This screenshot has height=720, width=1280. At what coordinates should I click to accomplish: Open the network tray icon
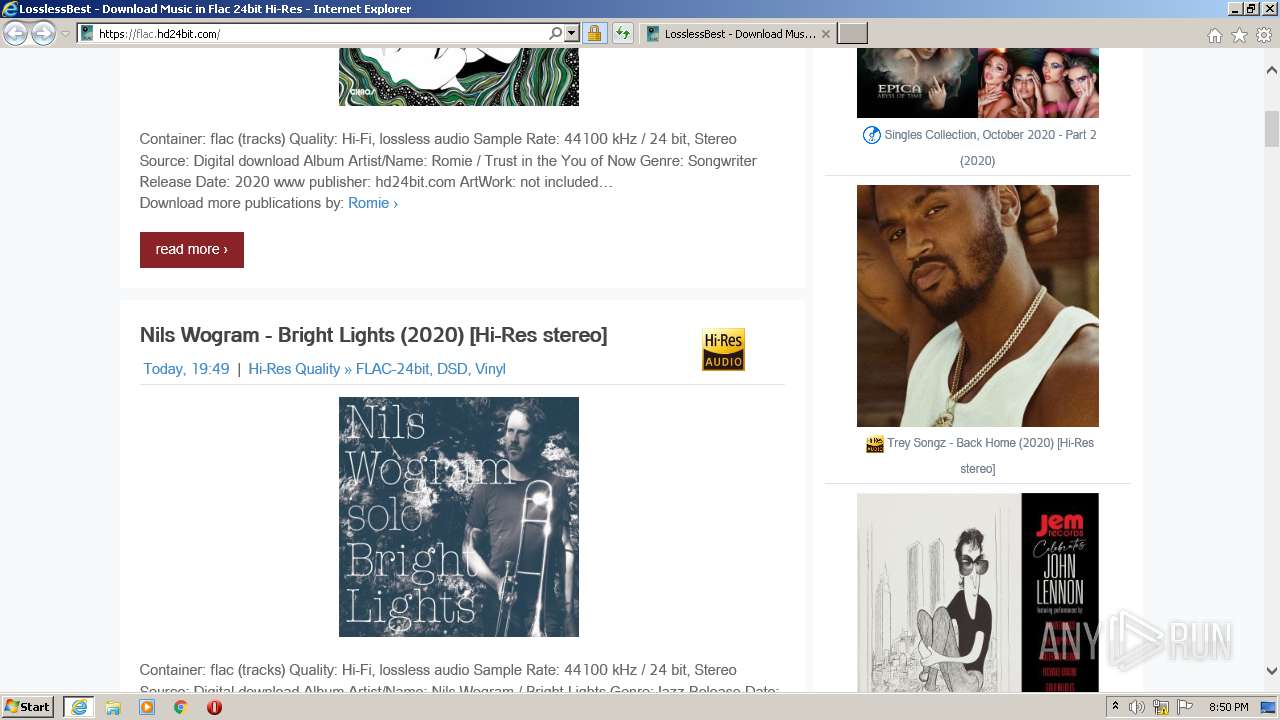click(x=1161, y=707)
